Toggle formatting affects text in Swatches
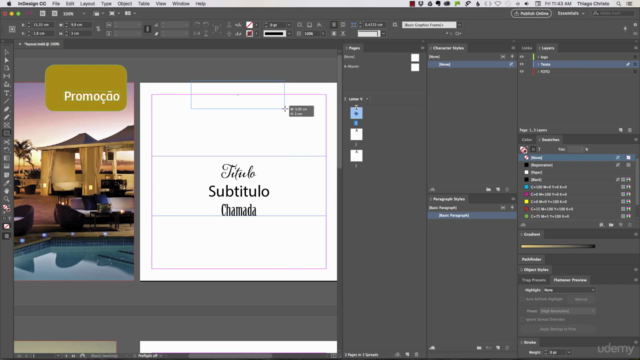 point(539,149)
